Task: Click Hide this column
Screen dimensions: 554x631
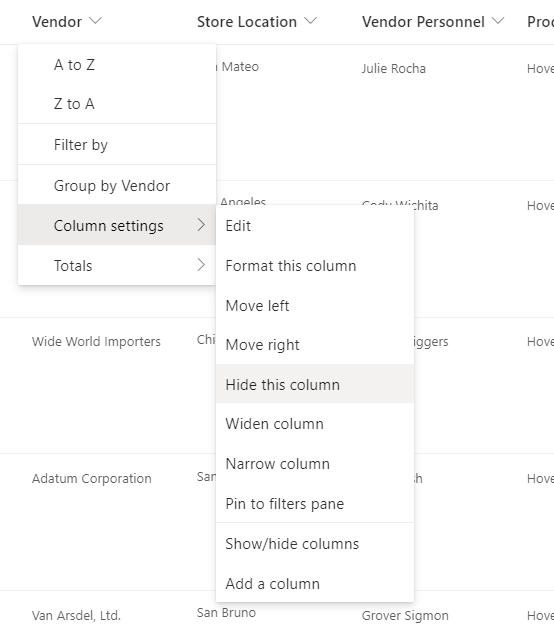Action: [315, 384]
